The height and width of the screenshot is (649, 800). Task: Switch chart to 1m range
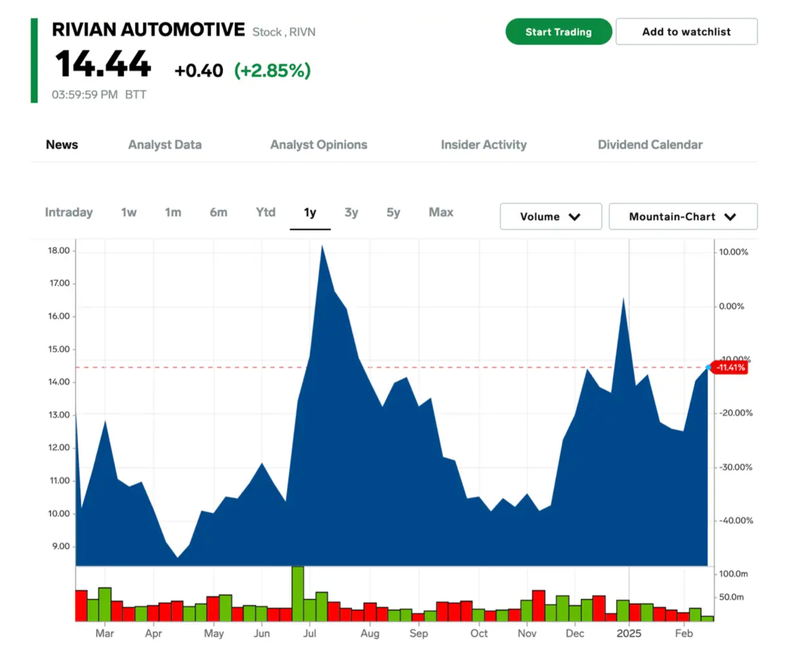tap(173, 212)
